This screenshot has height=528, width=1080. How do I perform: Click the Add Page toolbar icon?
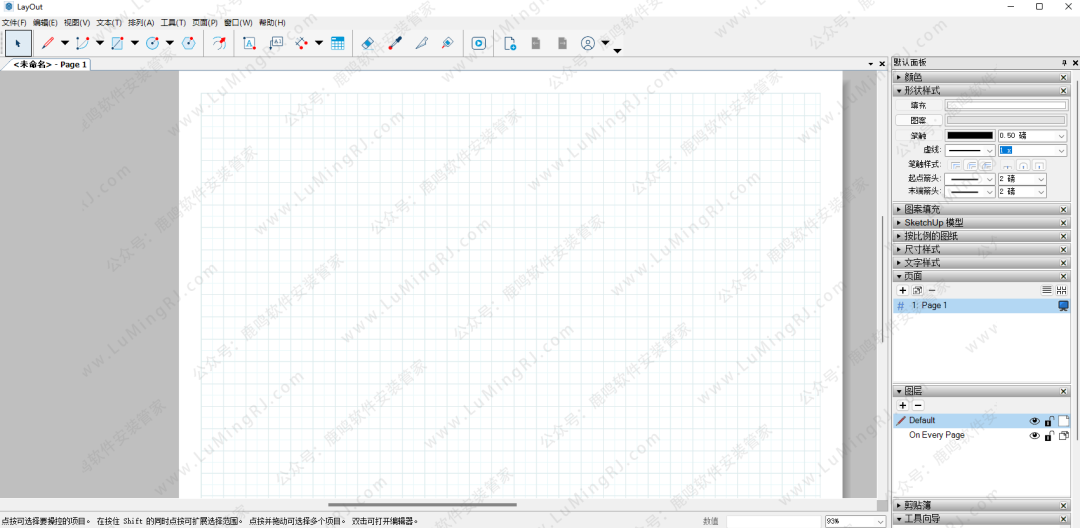510,43
